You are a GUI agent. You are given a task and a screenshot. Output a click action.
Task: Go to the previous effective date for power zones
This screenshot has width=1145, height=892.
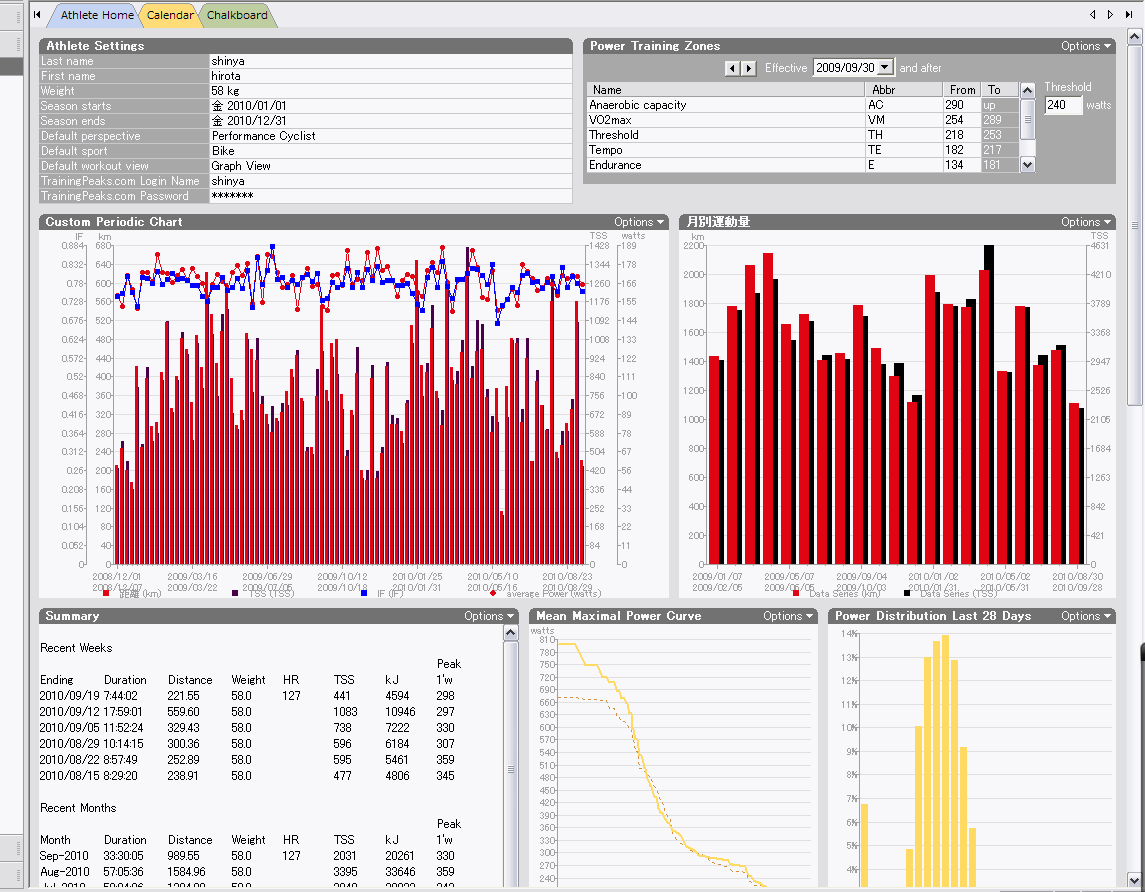pyautogui.click(x=732, y=68)
